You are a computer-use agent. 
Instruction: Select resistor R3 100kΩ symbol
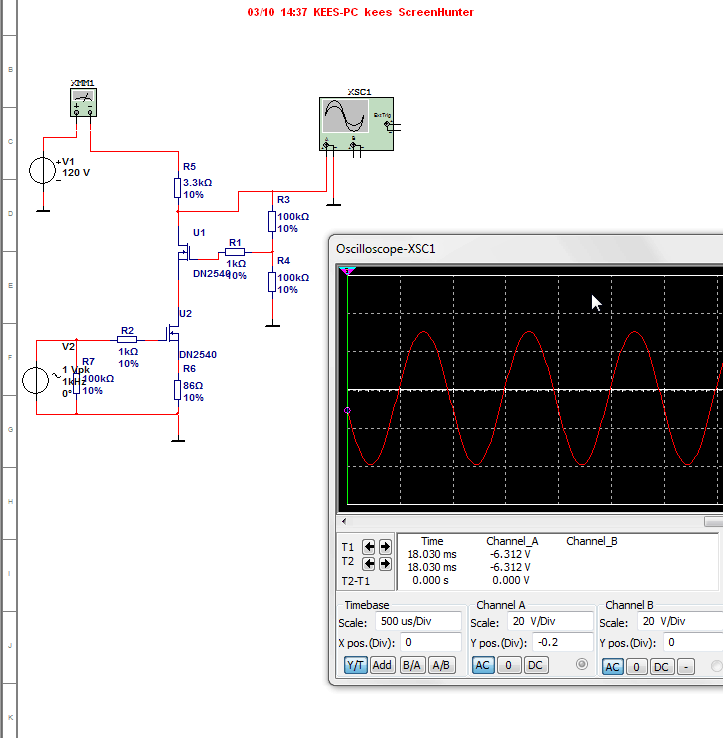[272, 221]
